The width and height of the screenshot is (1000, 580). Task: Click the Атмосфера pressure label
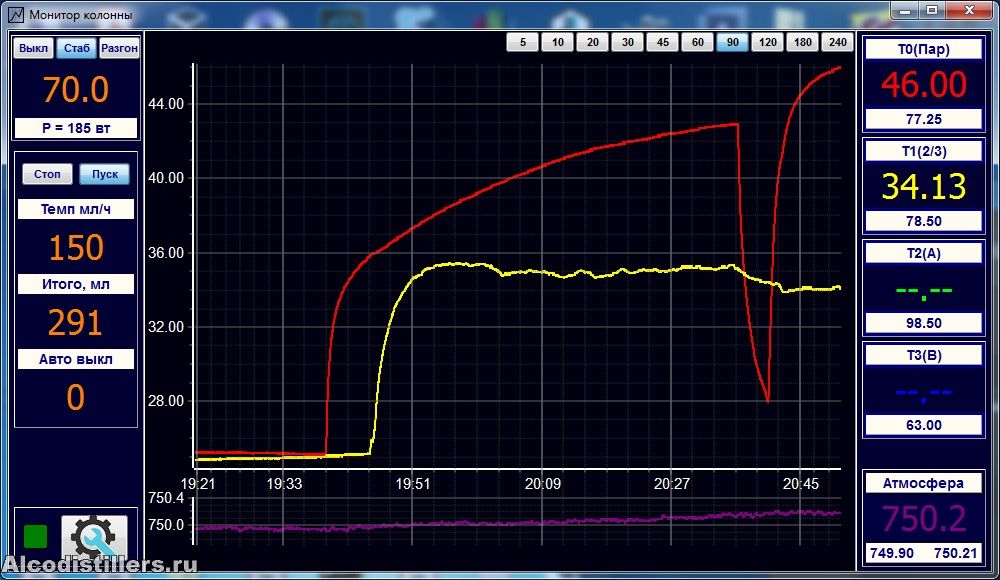pos(923,483)
